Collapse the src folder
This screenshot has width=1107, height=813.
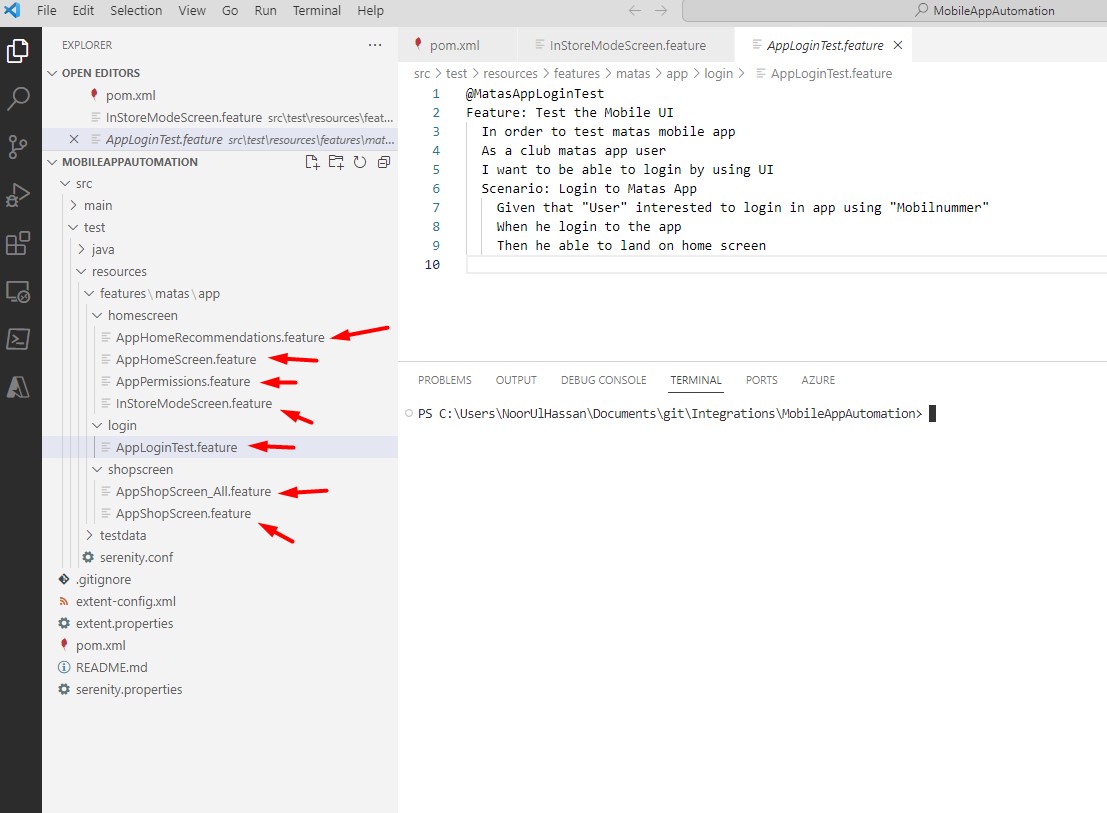pyautogui.click(x=66, y=183)
